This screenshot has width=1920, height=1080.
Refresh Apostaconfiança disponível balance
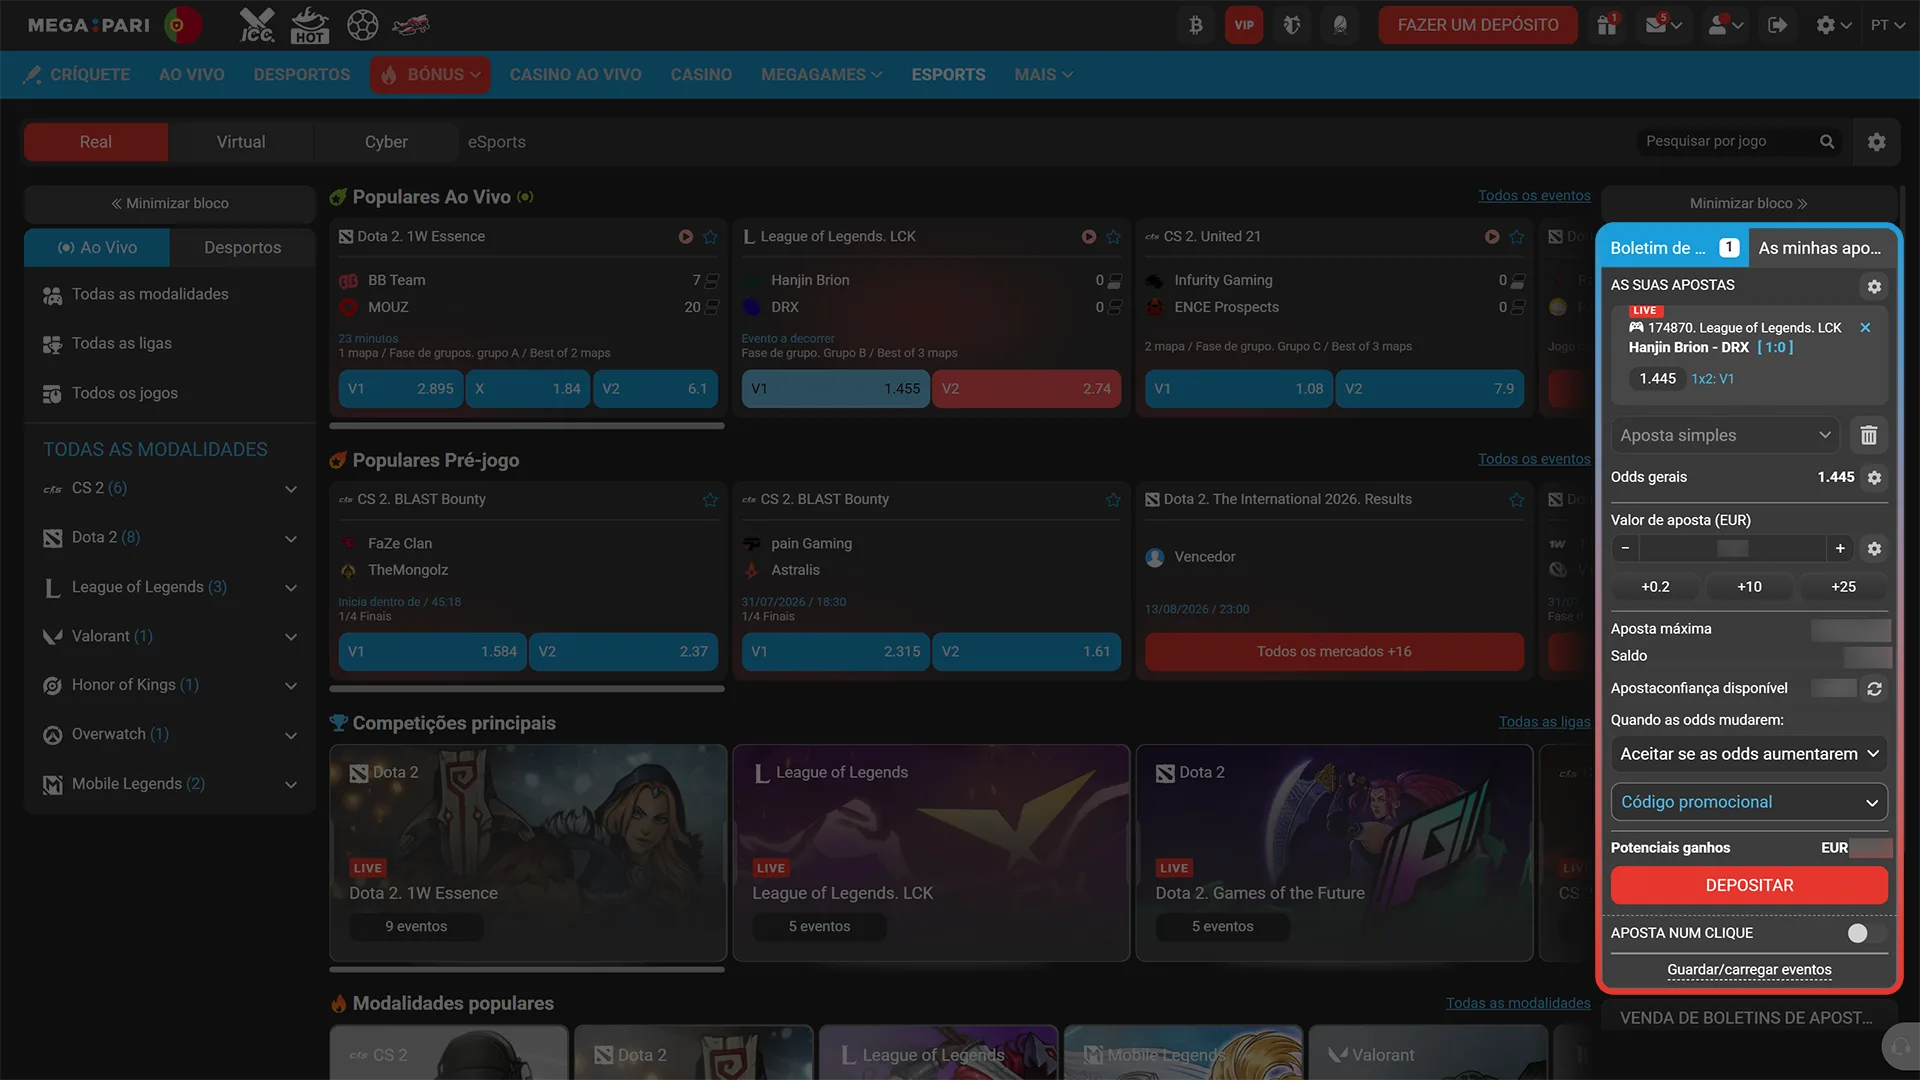point(1874,689)
